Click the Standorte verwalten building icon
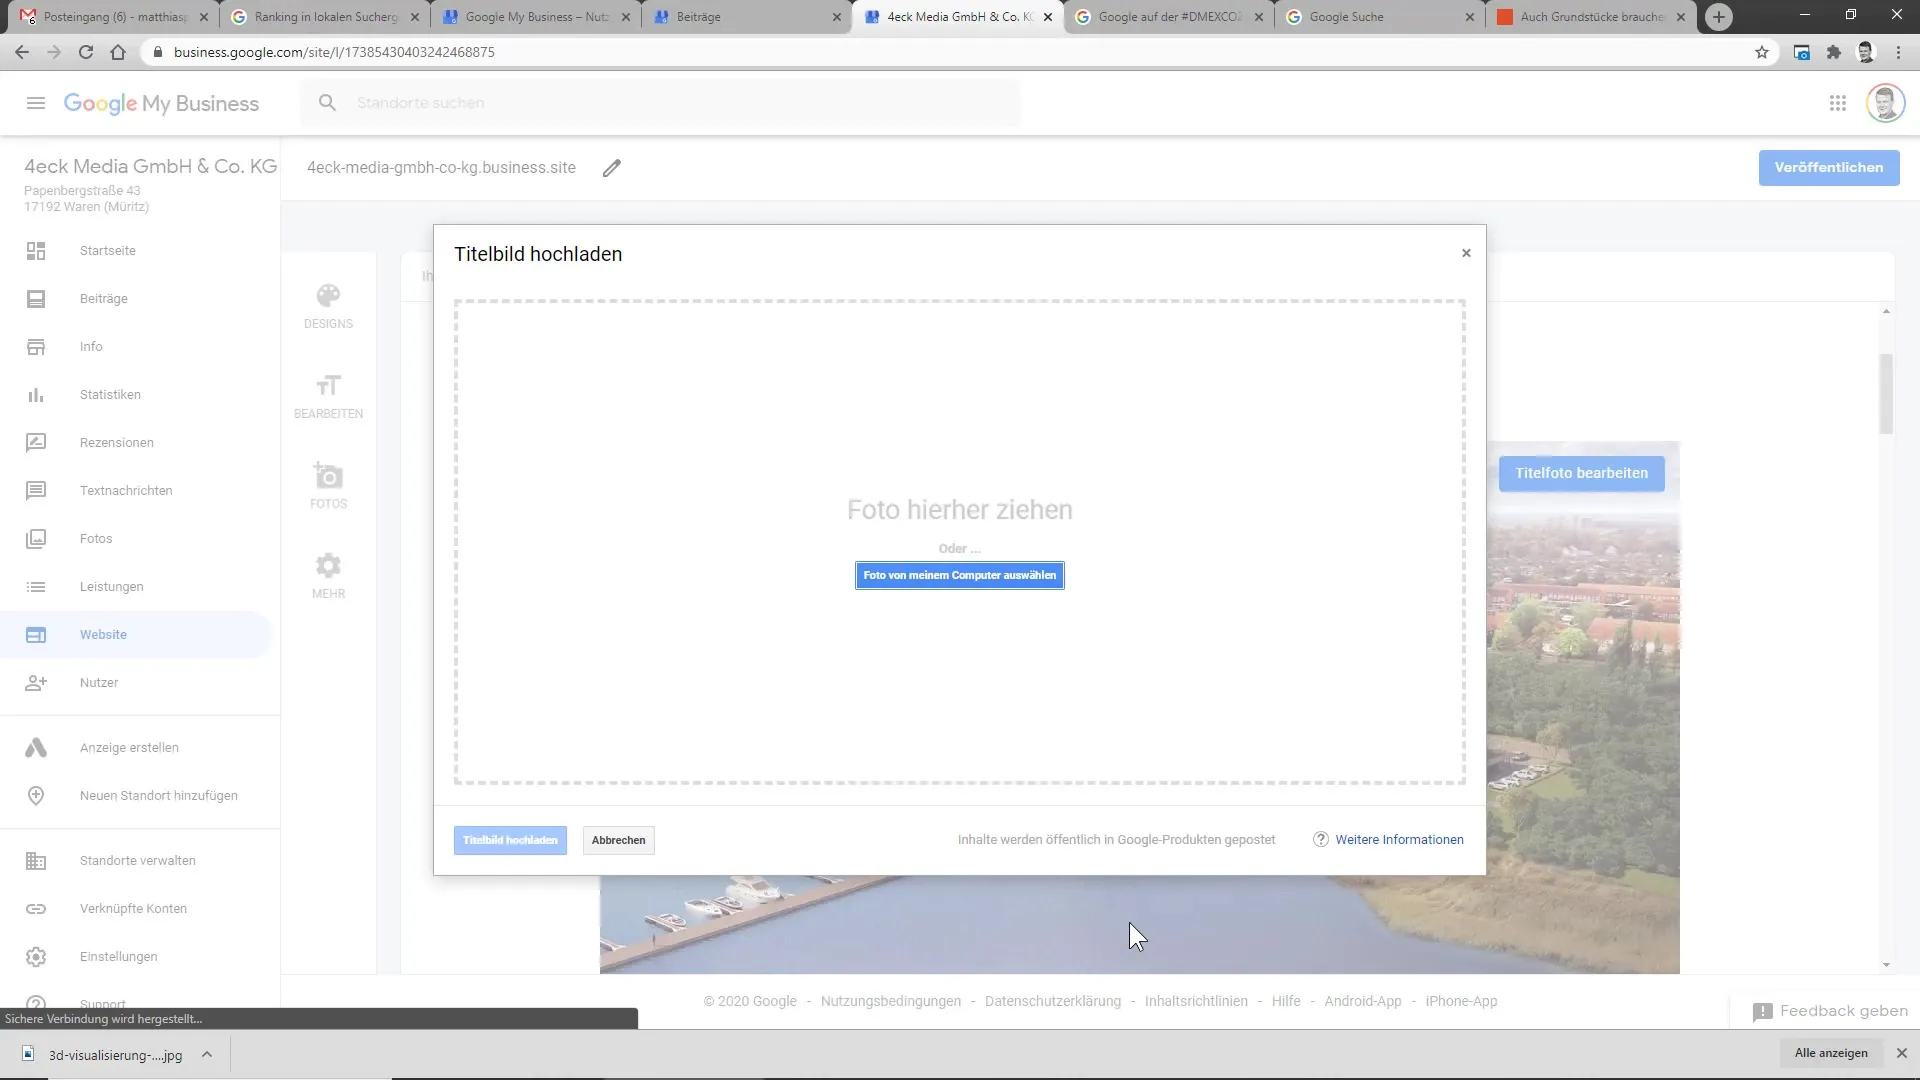This screenshot has width=1920, height=1080. pos(36,861)
